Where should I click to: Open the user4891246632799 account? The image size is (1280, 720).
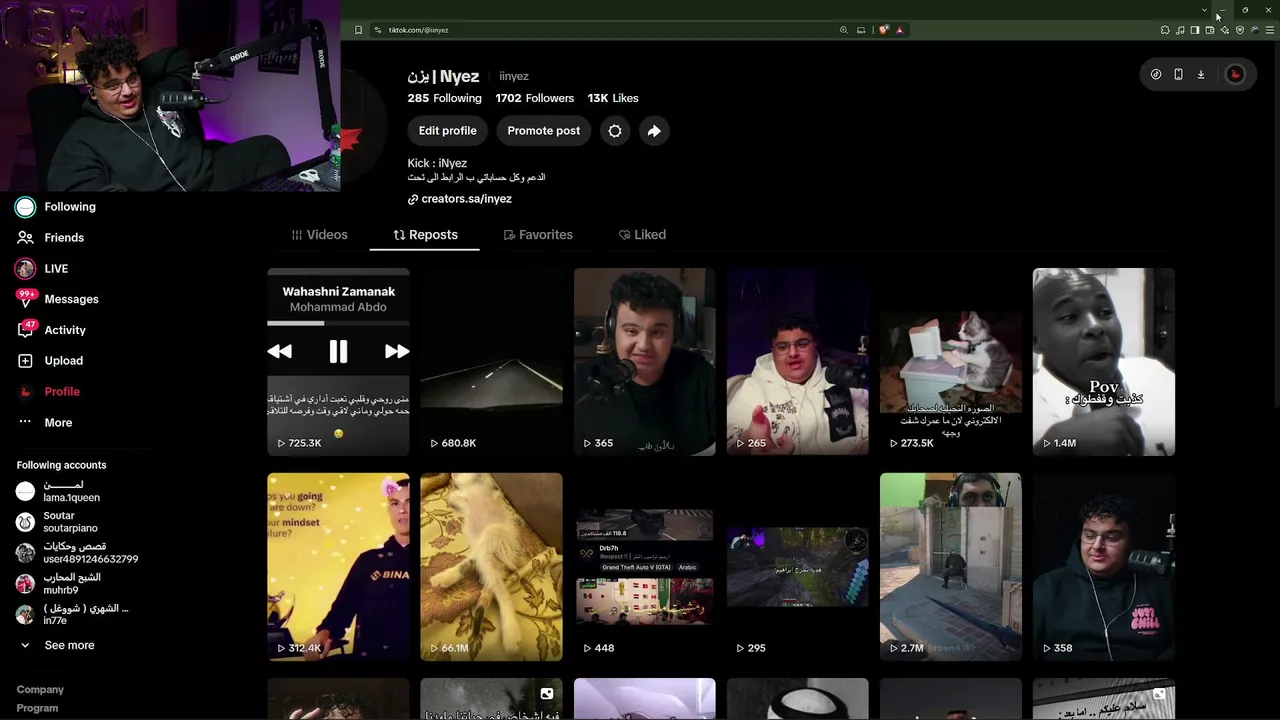click(77, 553)
